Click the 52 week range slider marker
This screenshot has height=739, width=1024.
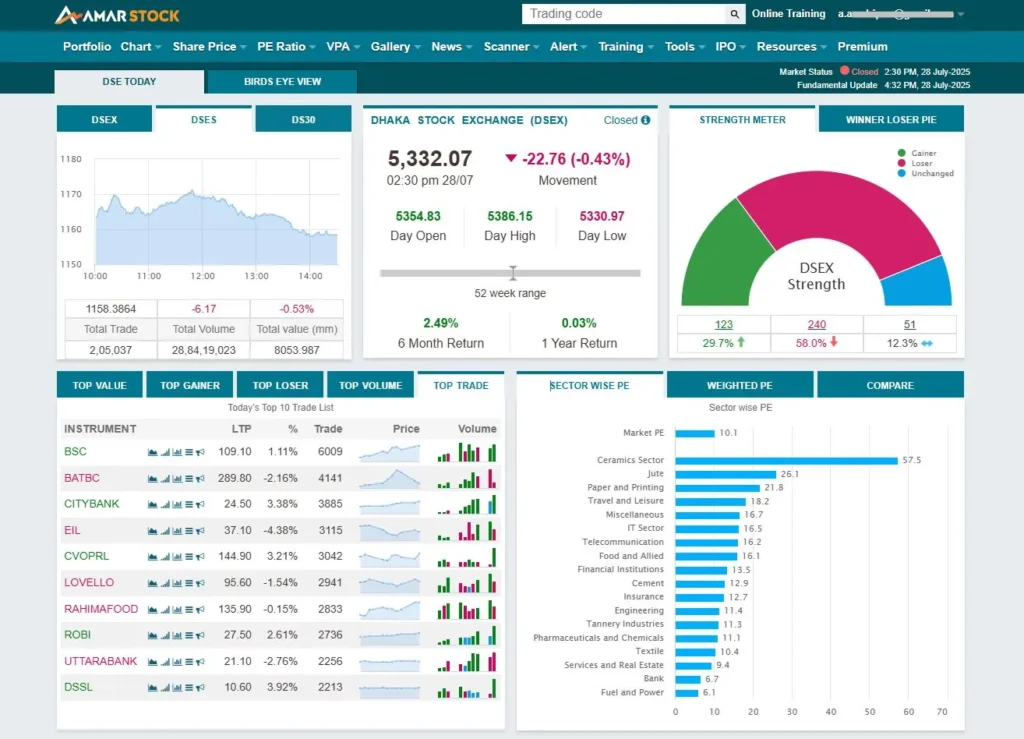pos(513,273)
